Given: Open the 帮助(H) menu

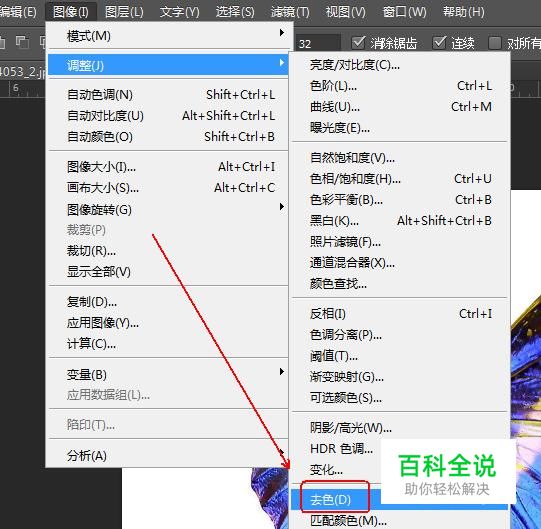Looking at the screenshot, I should click(463, 12).
